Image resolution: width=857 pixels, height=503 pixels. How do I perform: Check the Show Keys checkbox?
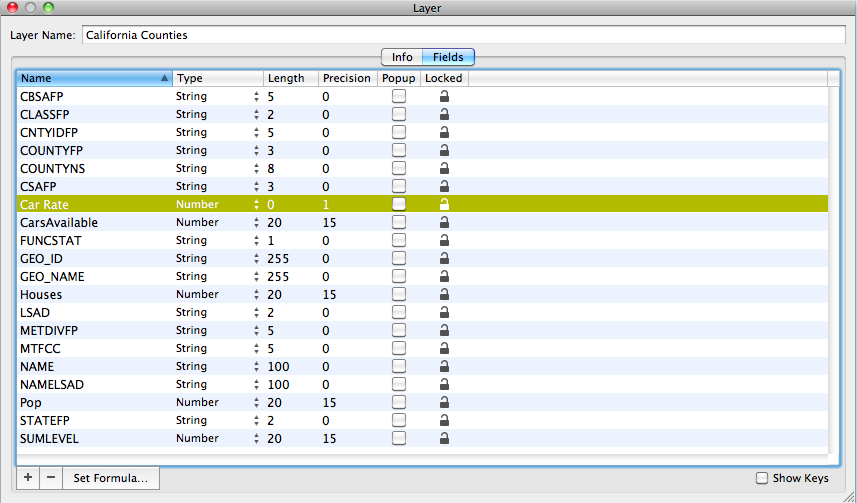tap(762, 478)
